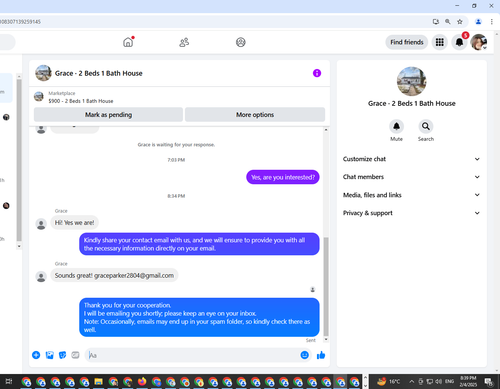
Task: Click the browser zoom magnifier icon
Action: coord(448,22)
